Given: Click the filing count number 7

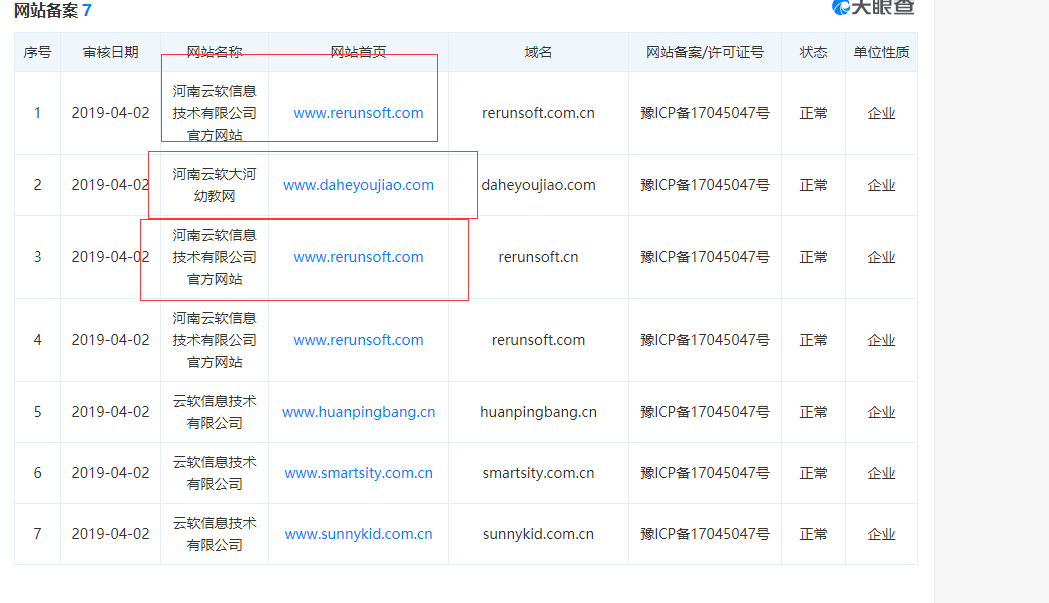Looking at the screenshot, I should coord(87,10).
